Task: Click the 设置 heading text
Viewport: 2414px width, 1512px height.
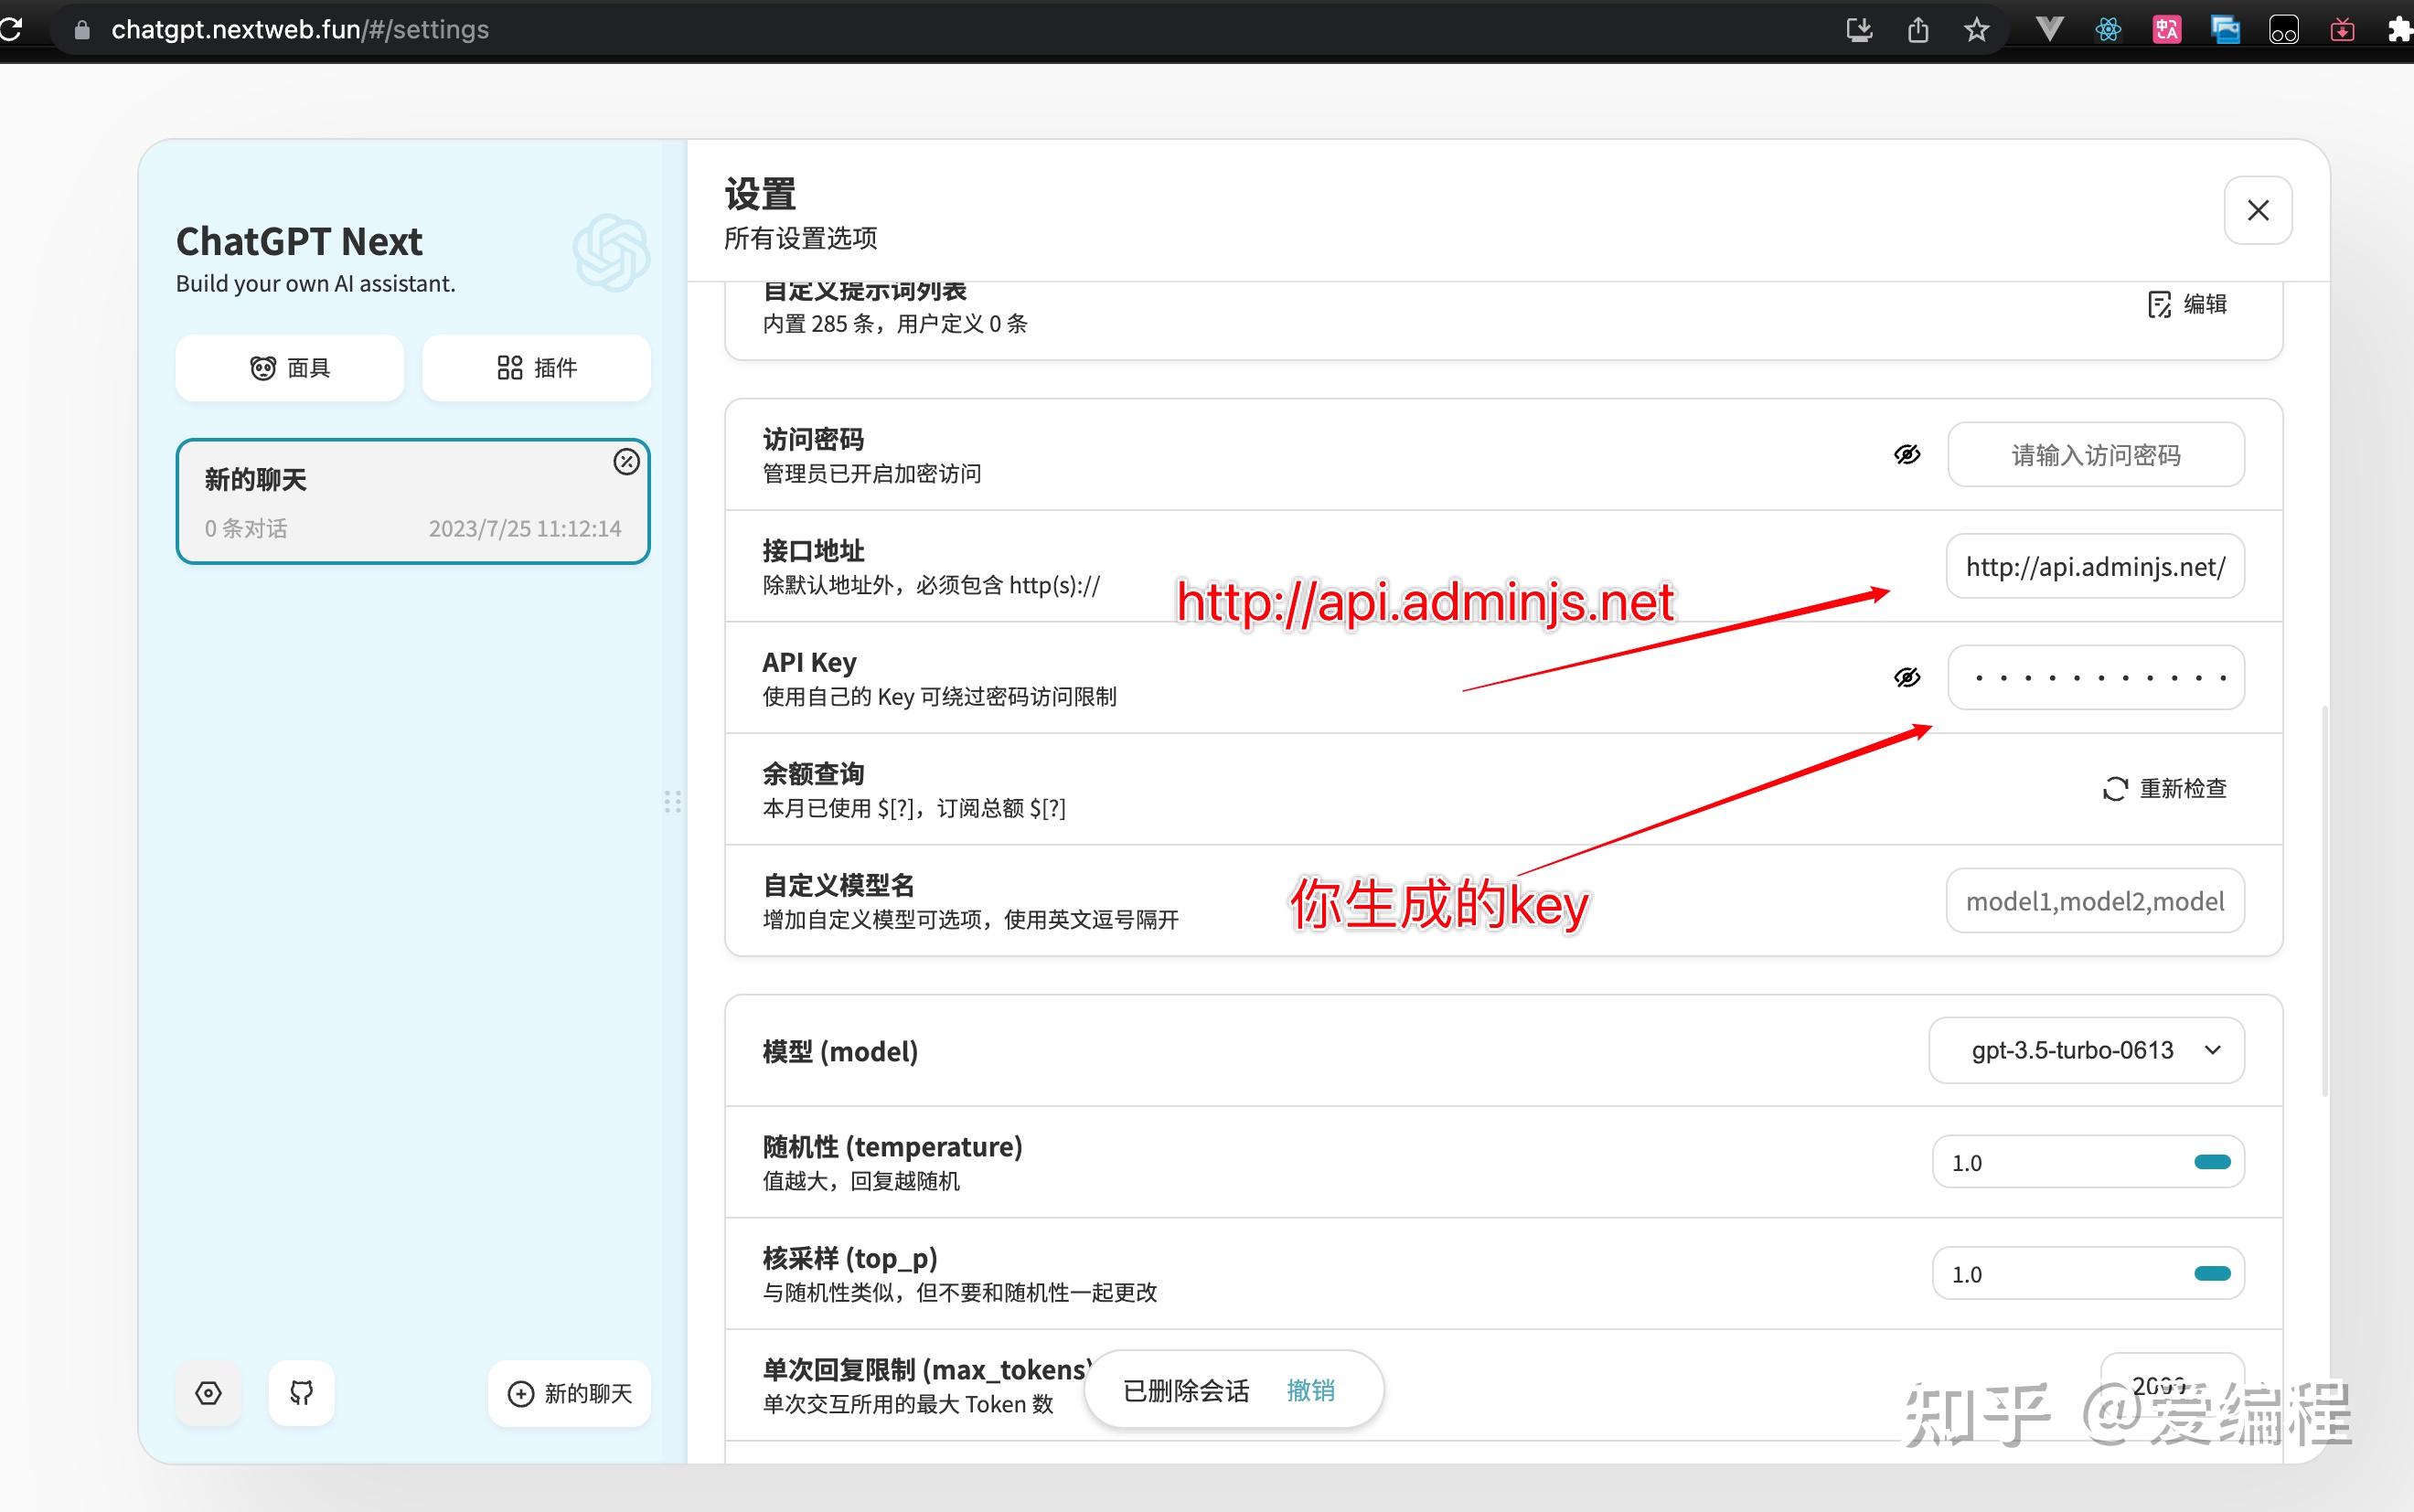Action: 760,195
